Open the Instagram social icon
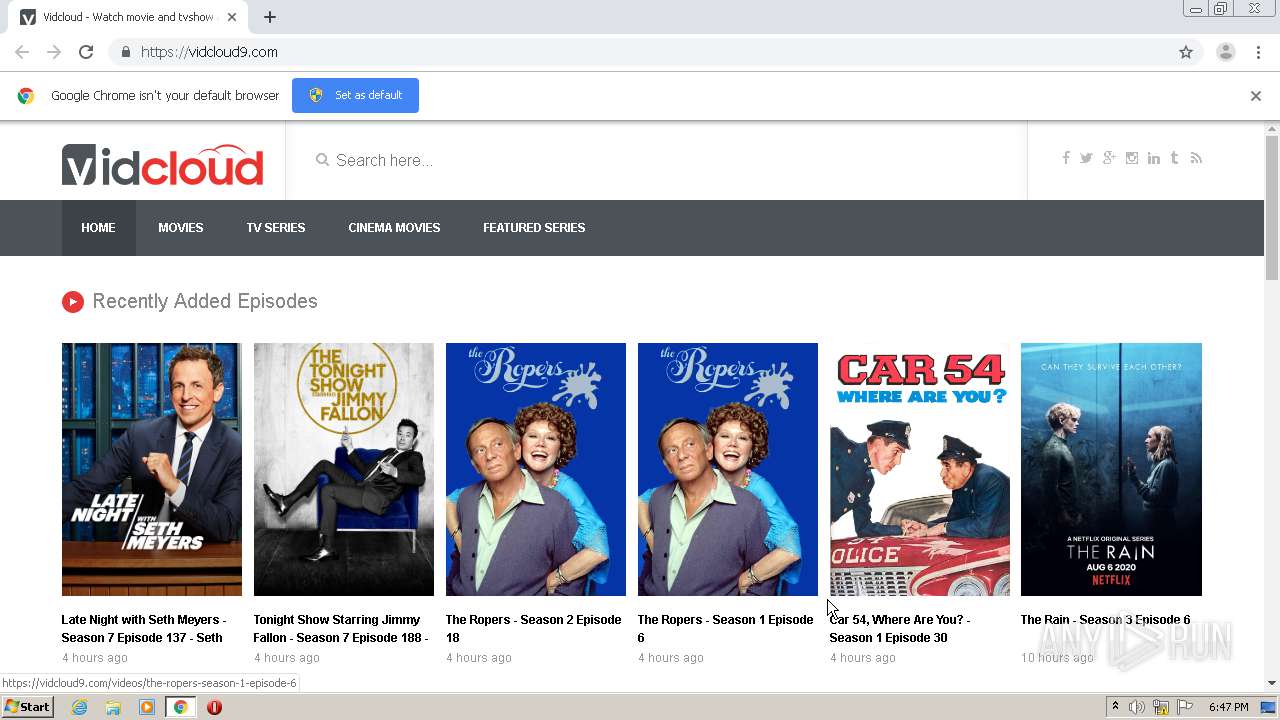The height and width of the screenshot is (720, 1280). [1132, 158]
